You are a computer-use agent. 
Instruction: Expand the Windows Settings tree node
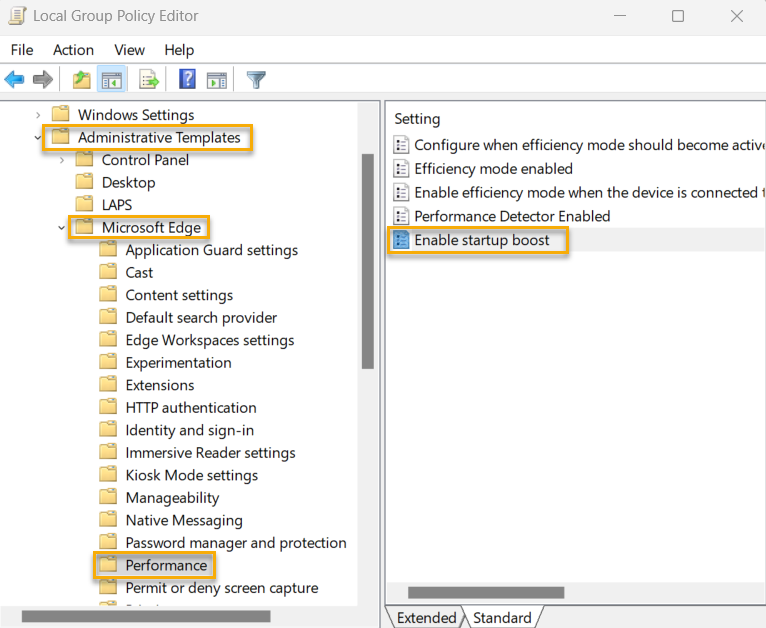click(x=38, y=115)
